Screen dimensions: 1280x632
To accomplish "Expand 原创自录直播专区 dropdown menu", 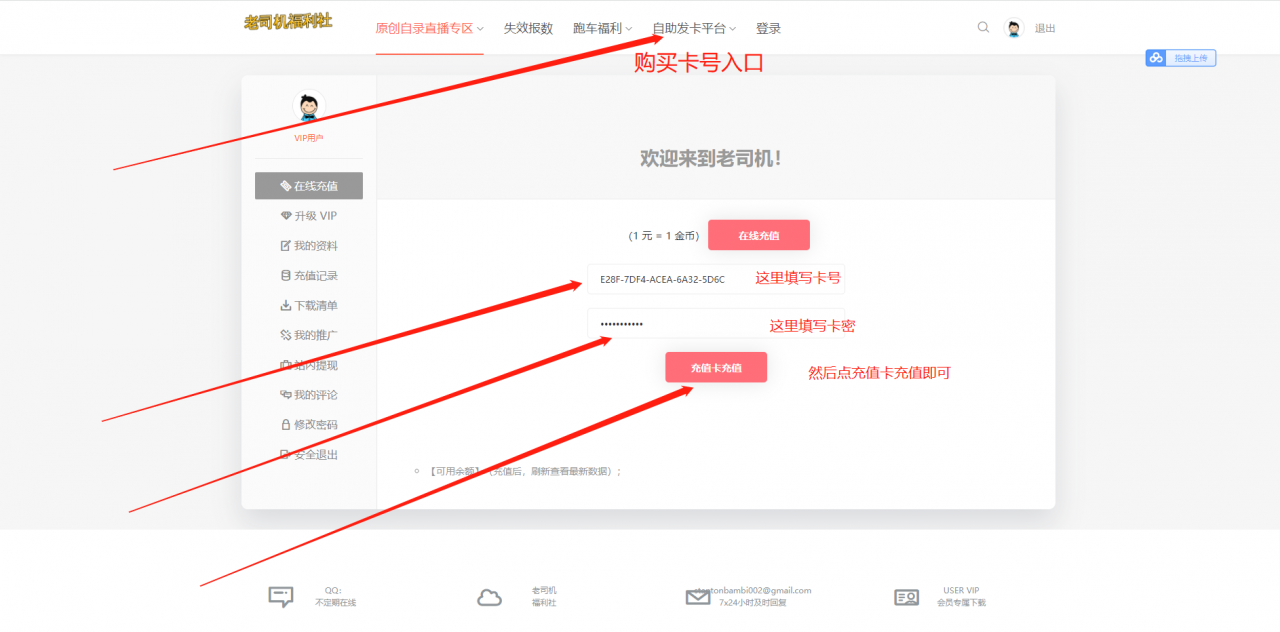I will pos(429,29).
